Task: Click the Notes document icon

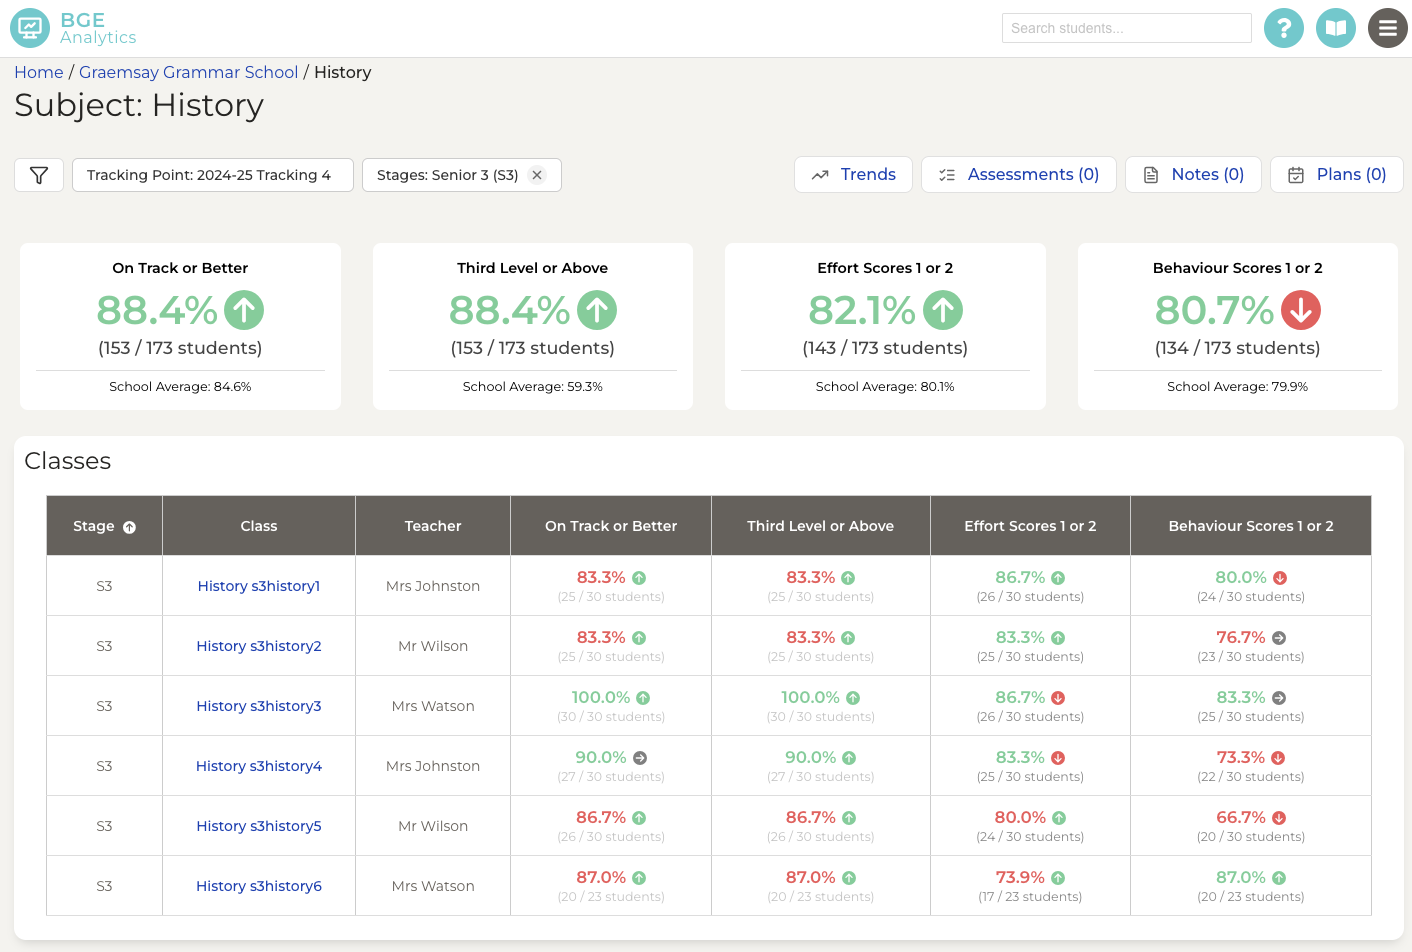Action: (1150, 173)
